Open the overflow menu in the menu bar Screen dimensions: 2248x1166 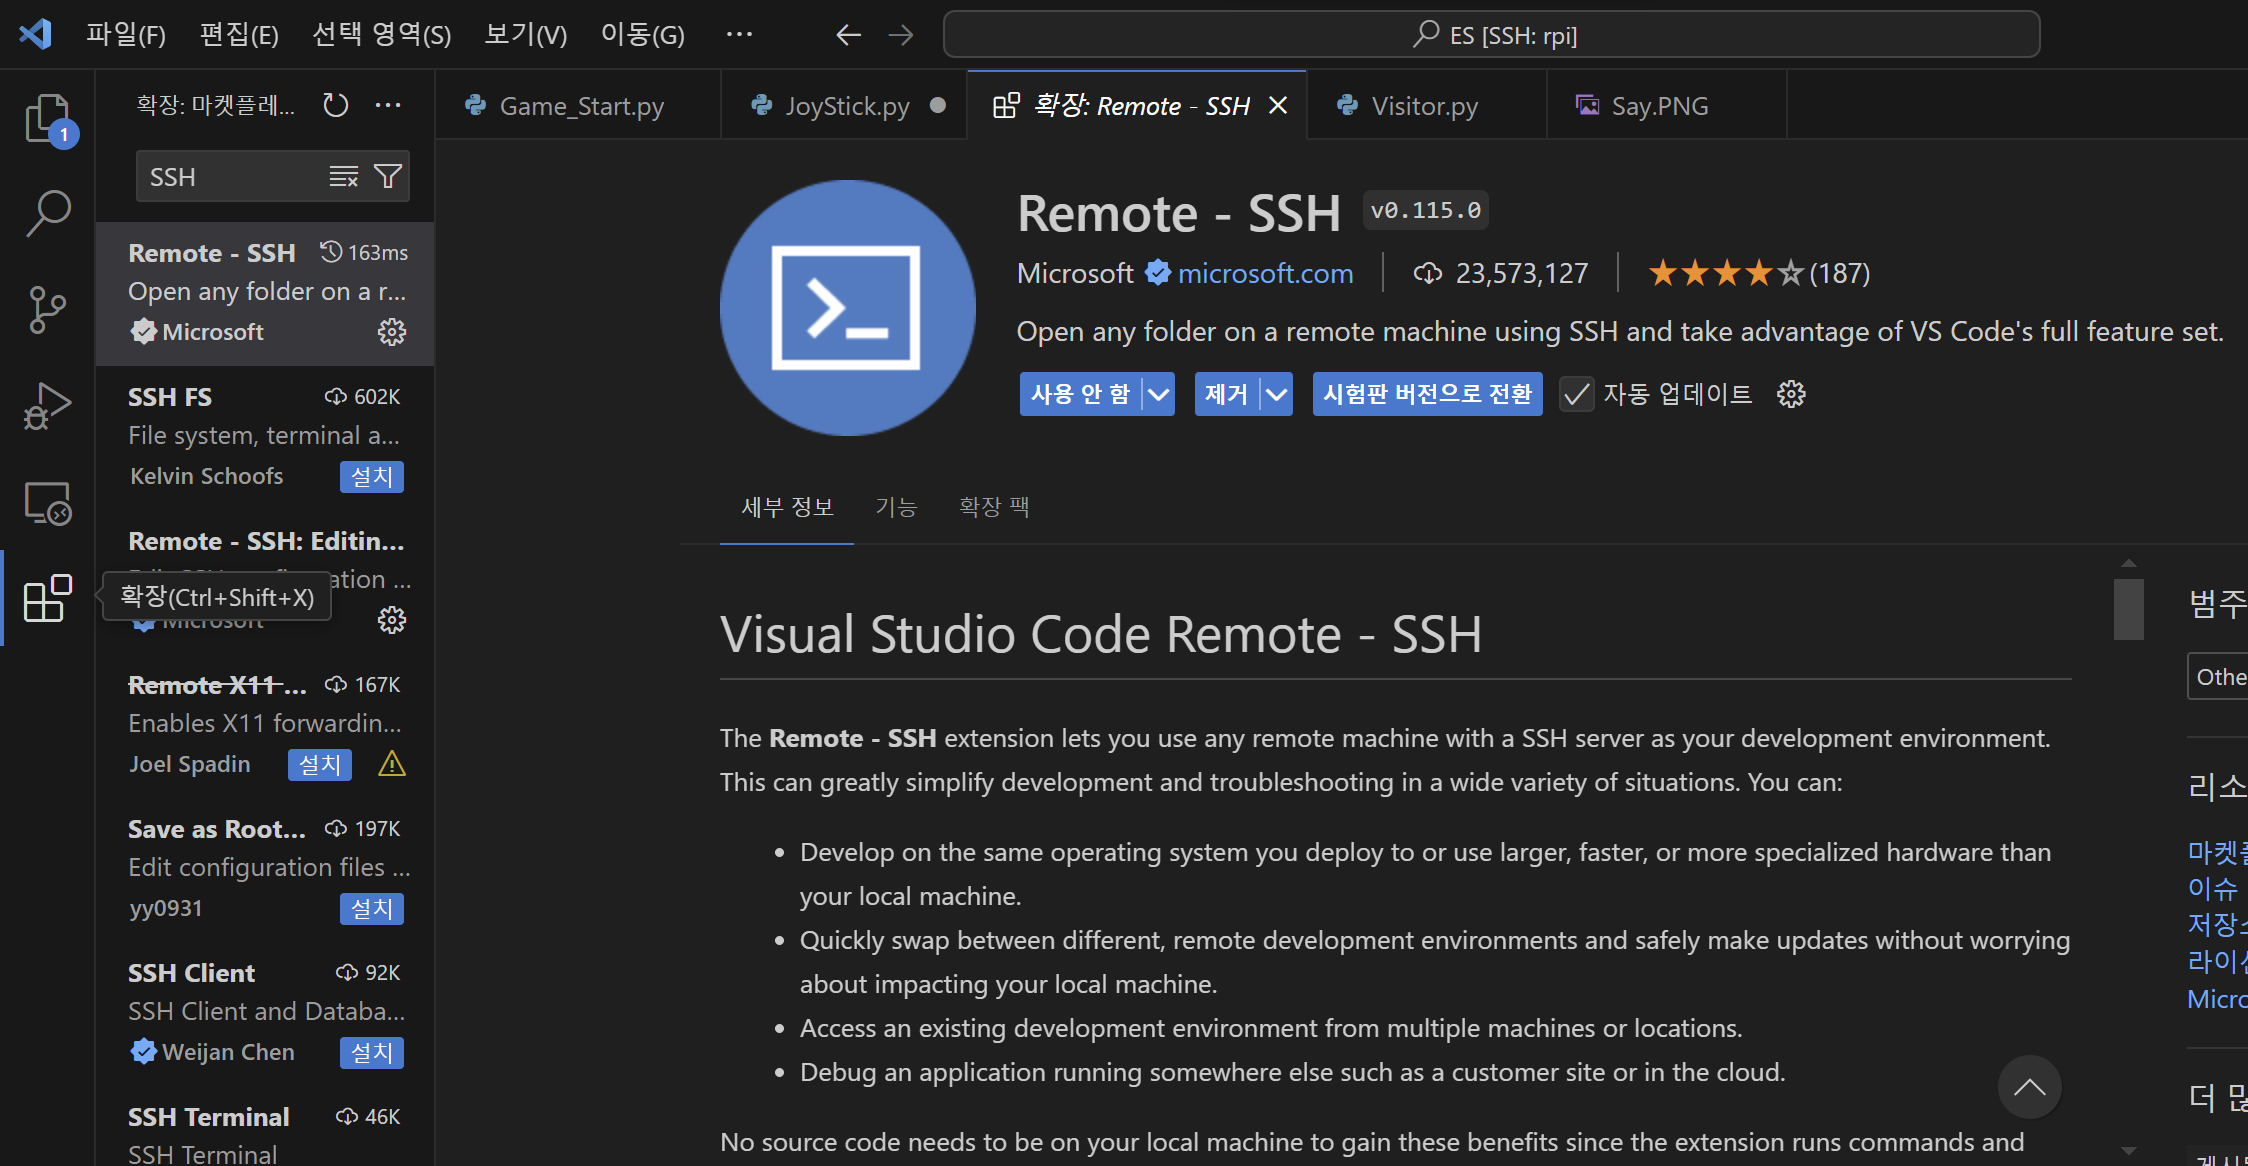[x=739, y=35]
